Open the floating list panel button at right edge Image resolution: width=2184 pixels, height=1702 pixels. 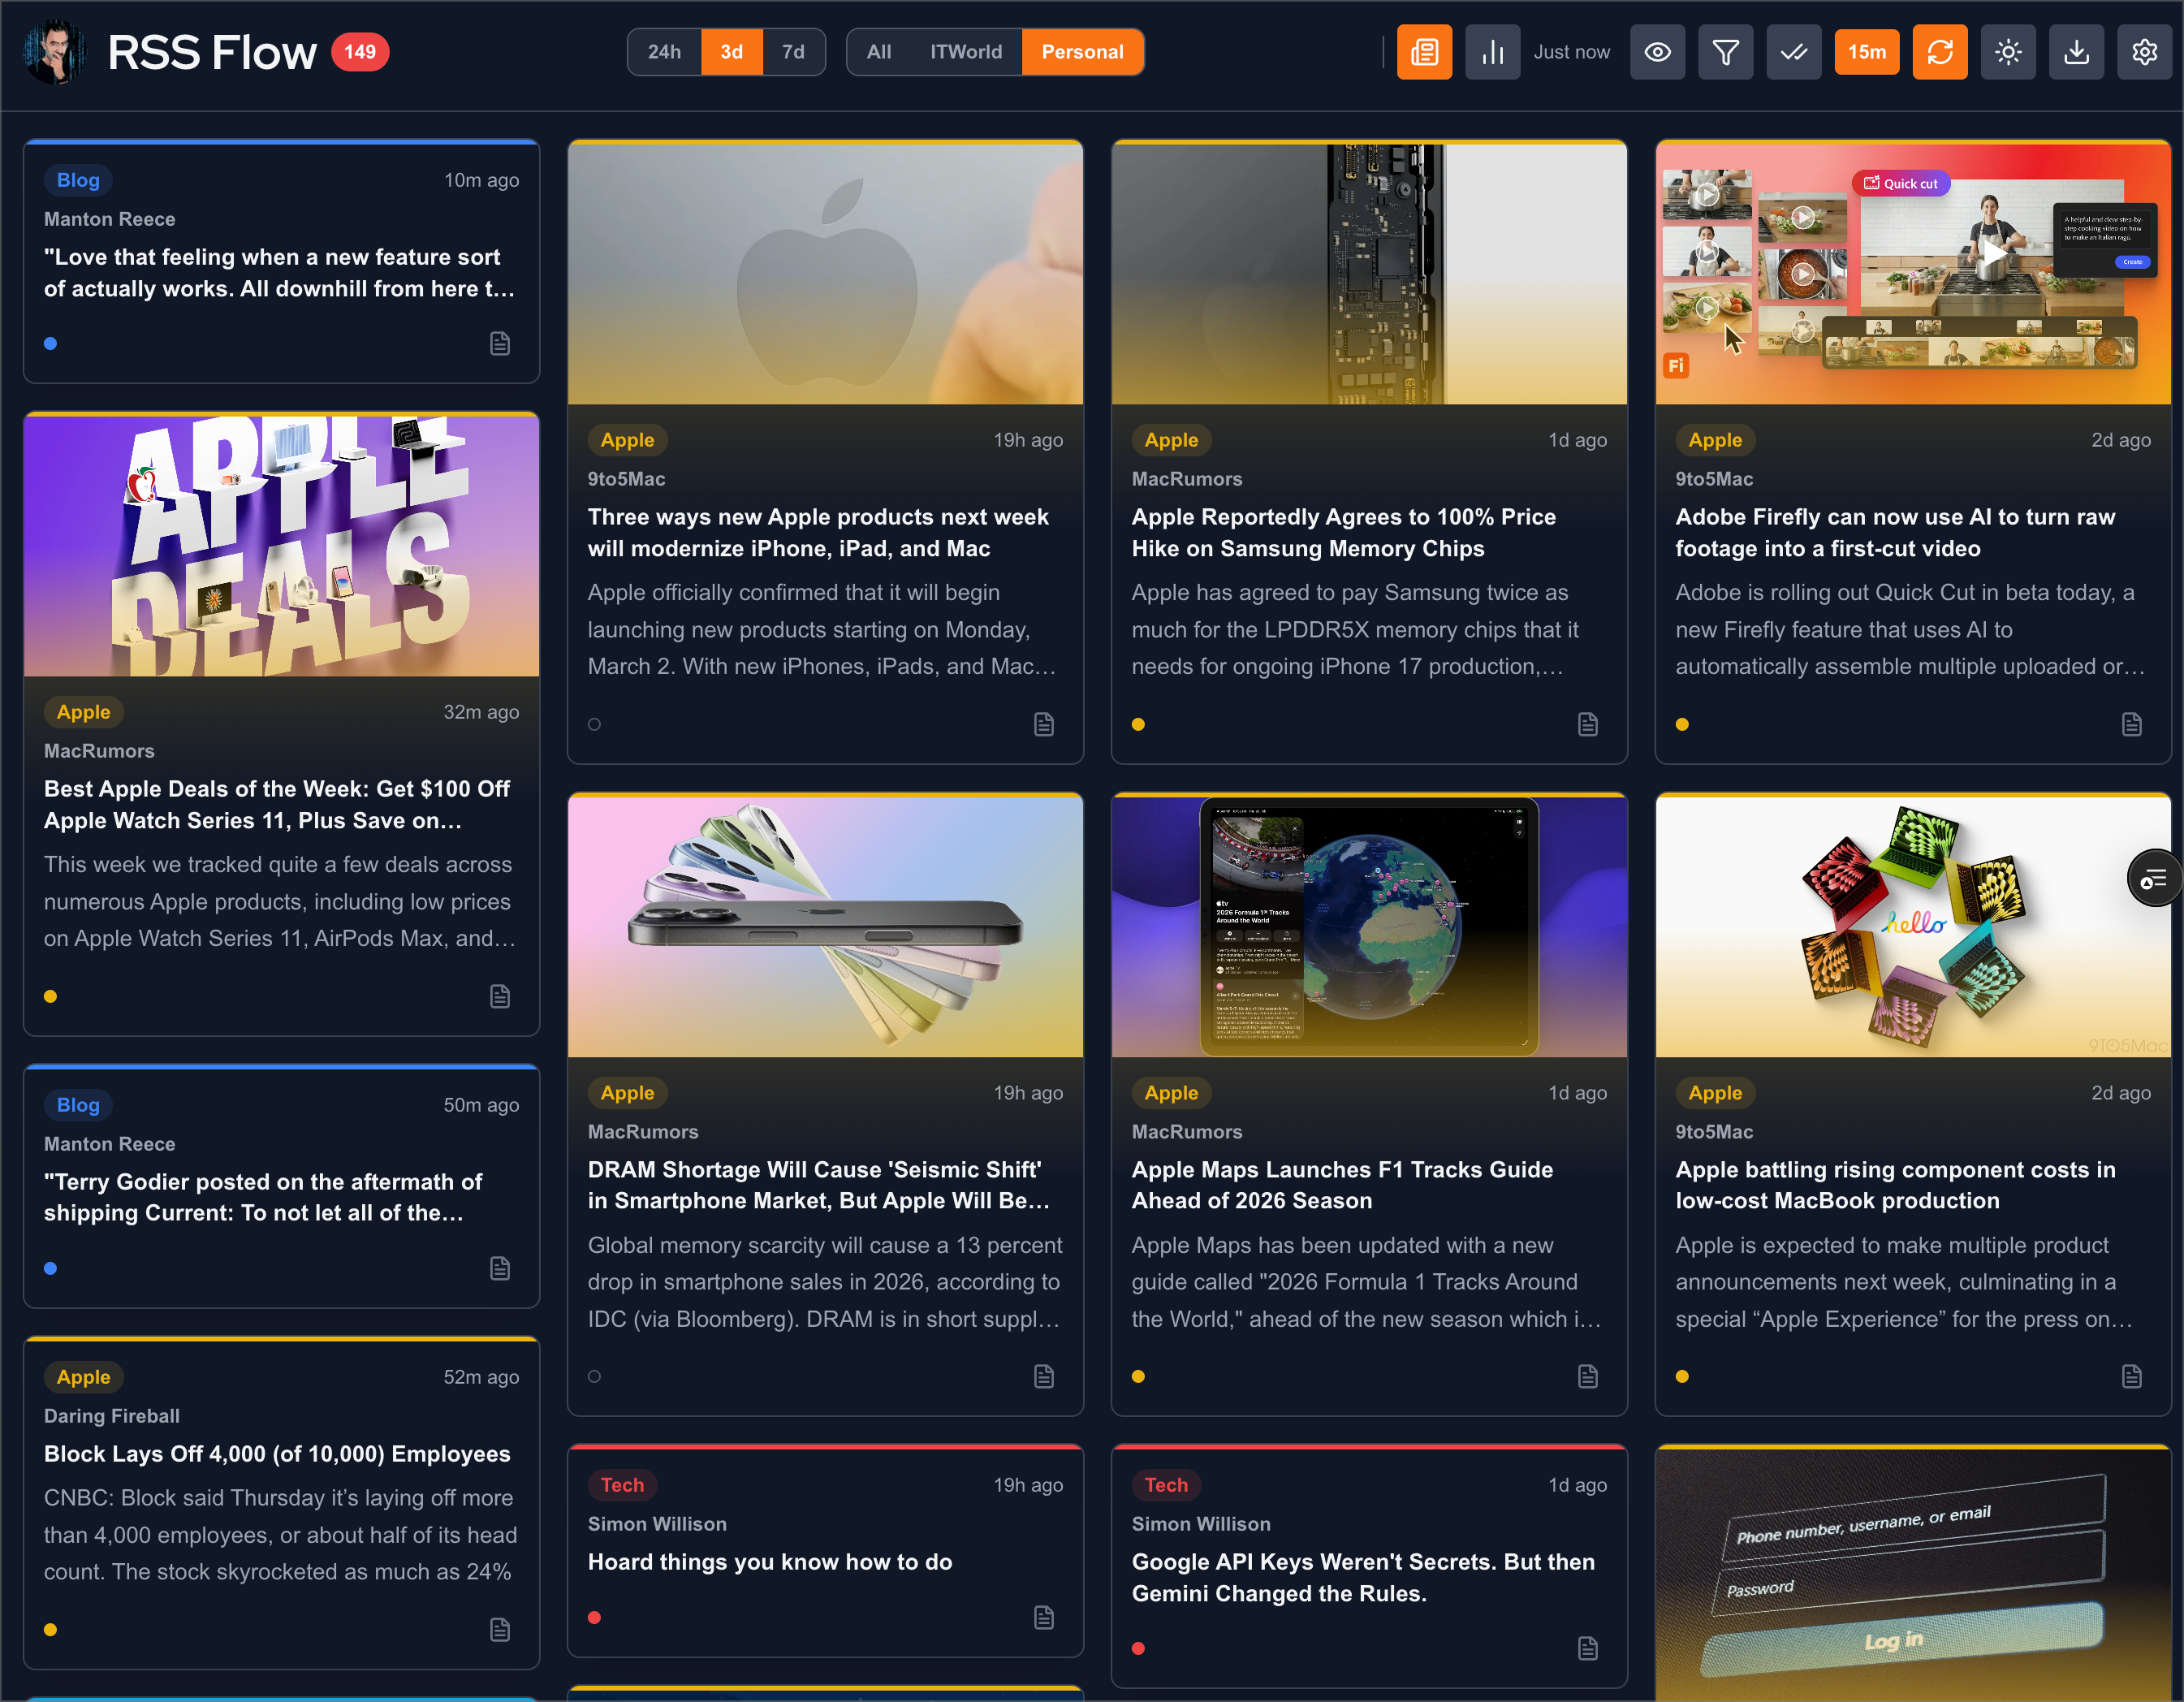(2153, 878)
